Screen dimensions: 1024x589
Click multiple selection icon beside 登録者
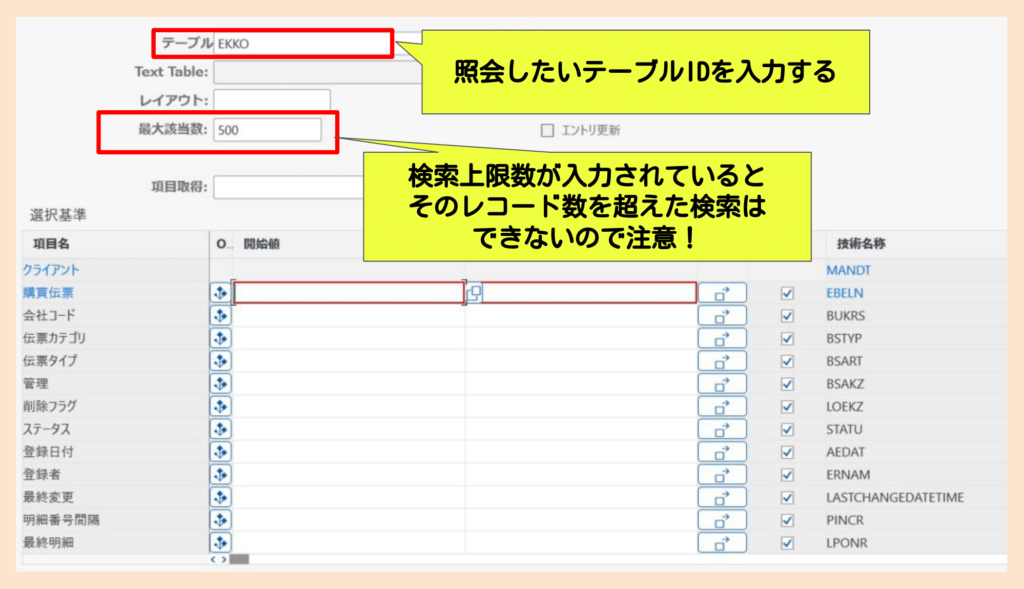220,472
